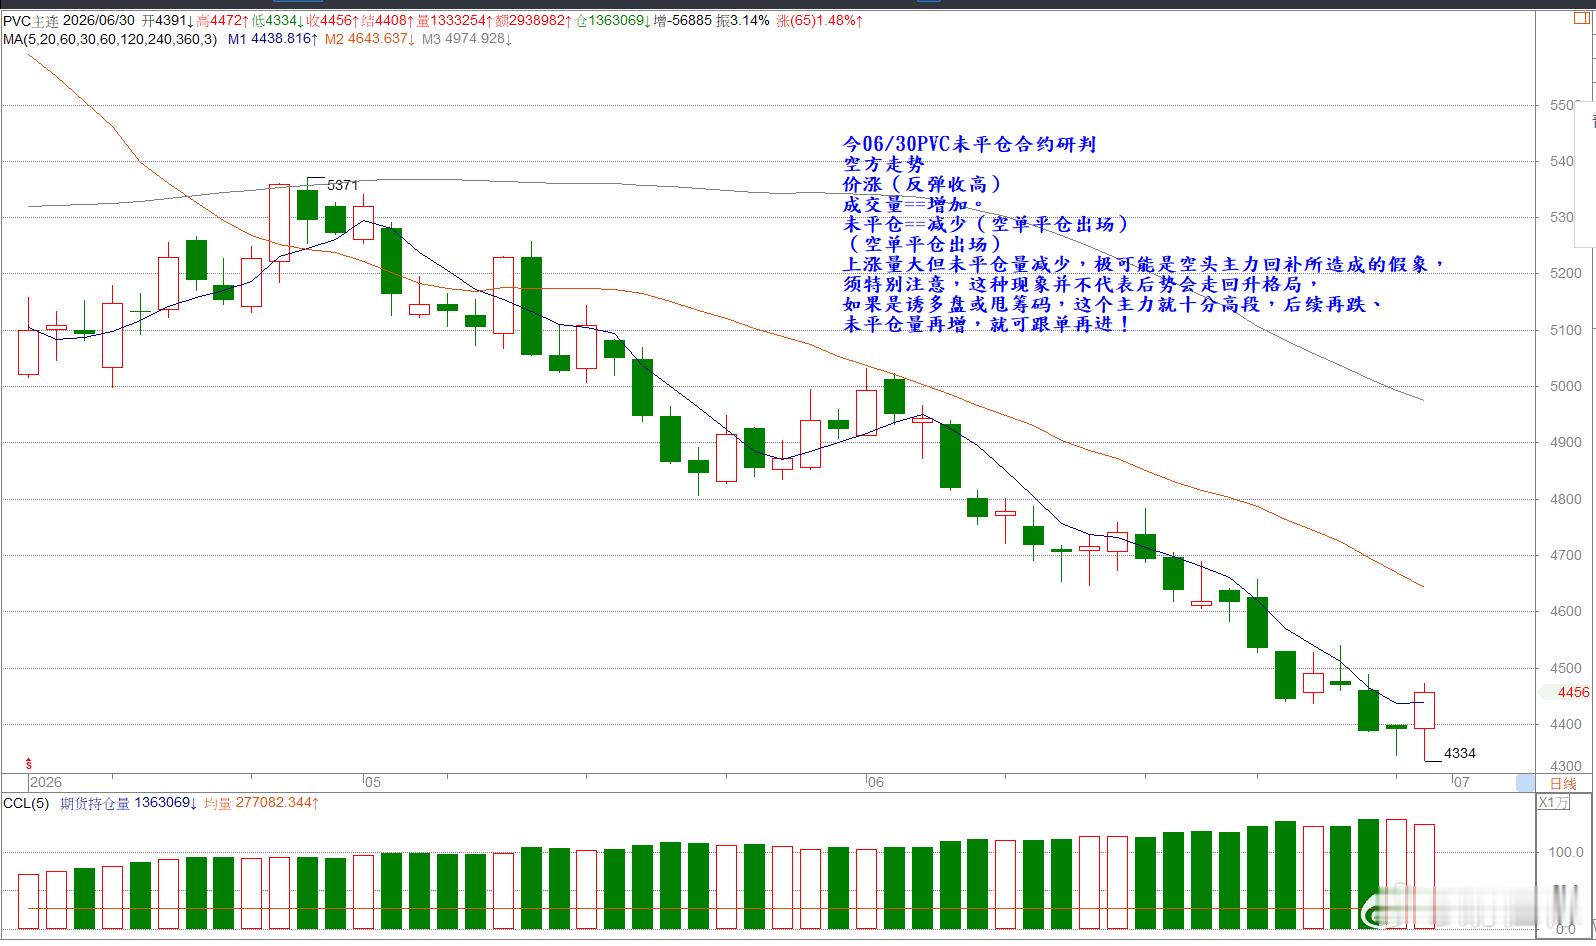Screen dimensions: 1596x946
Task: Click the 2026/06/30 date in header
Action: click(x=100, y=21)
